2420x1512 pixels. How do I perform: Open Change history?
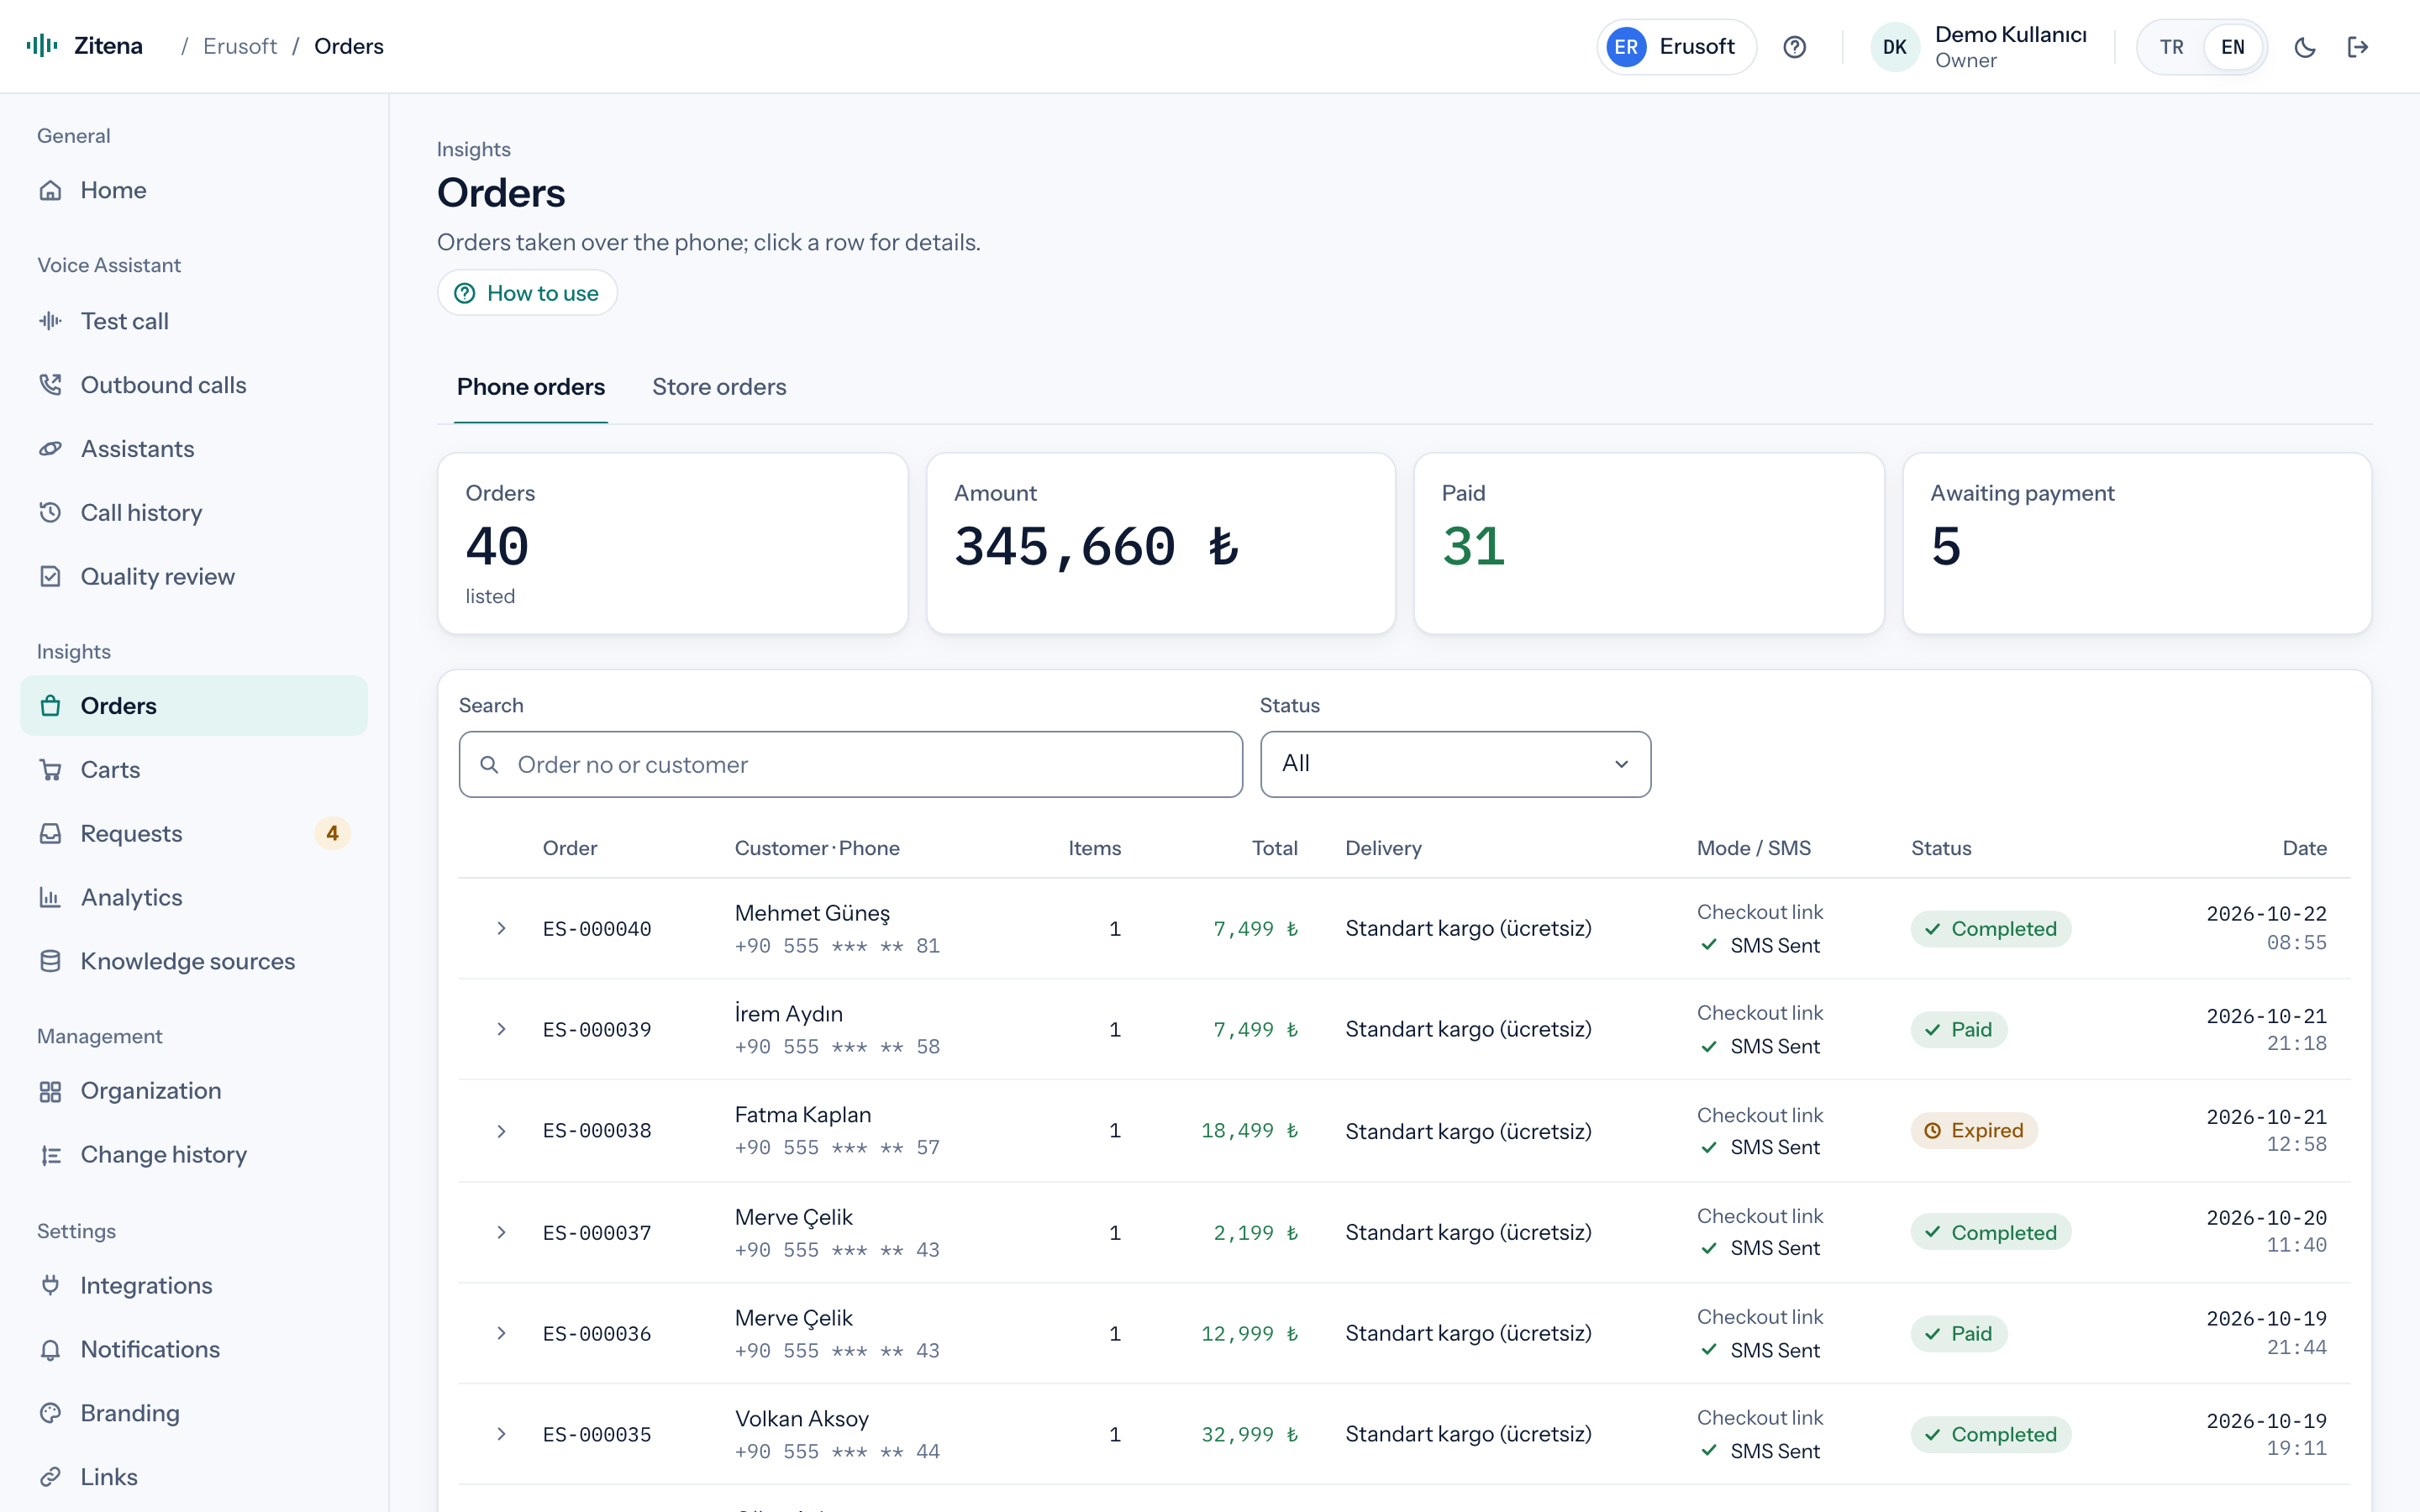pos(194,1155)
